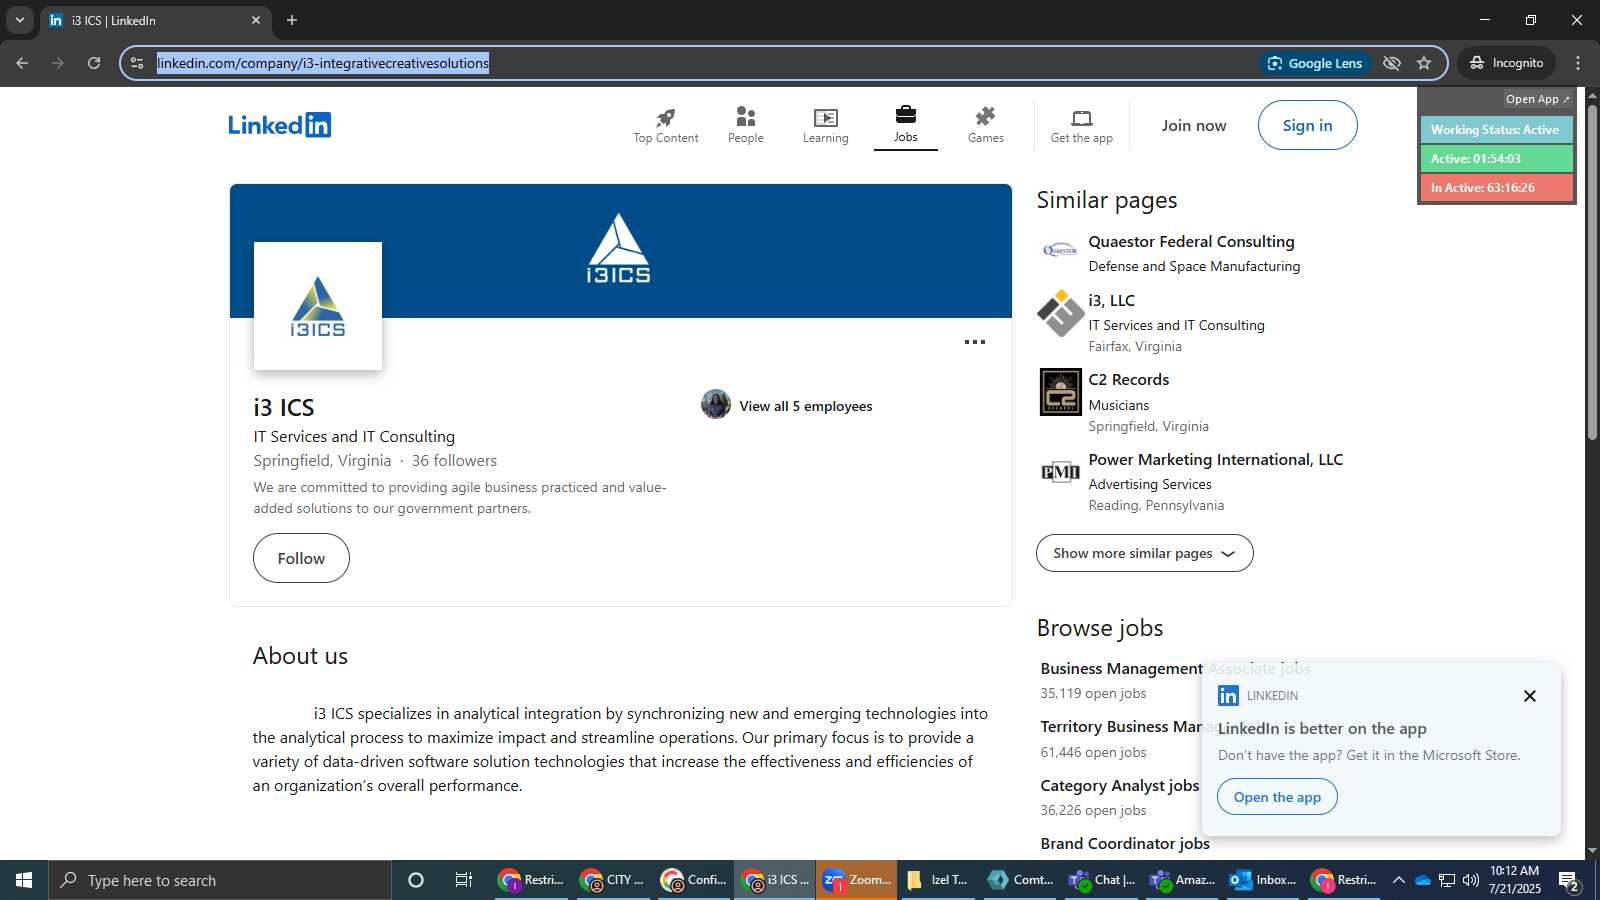Screen dimensions: 1600x900
Task: Click Open App in tracker widget
Action: [1537, 99]
